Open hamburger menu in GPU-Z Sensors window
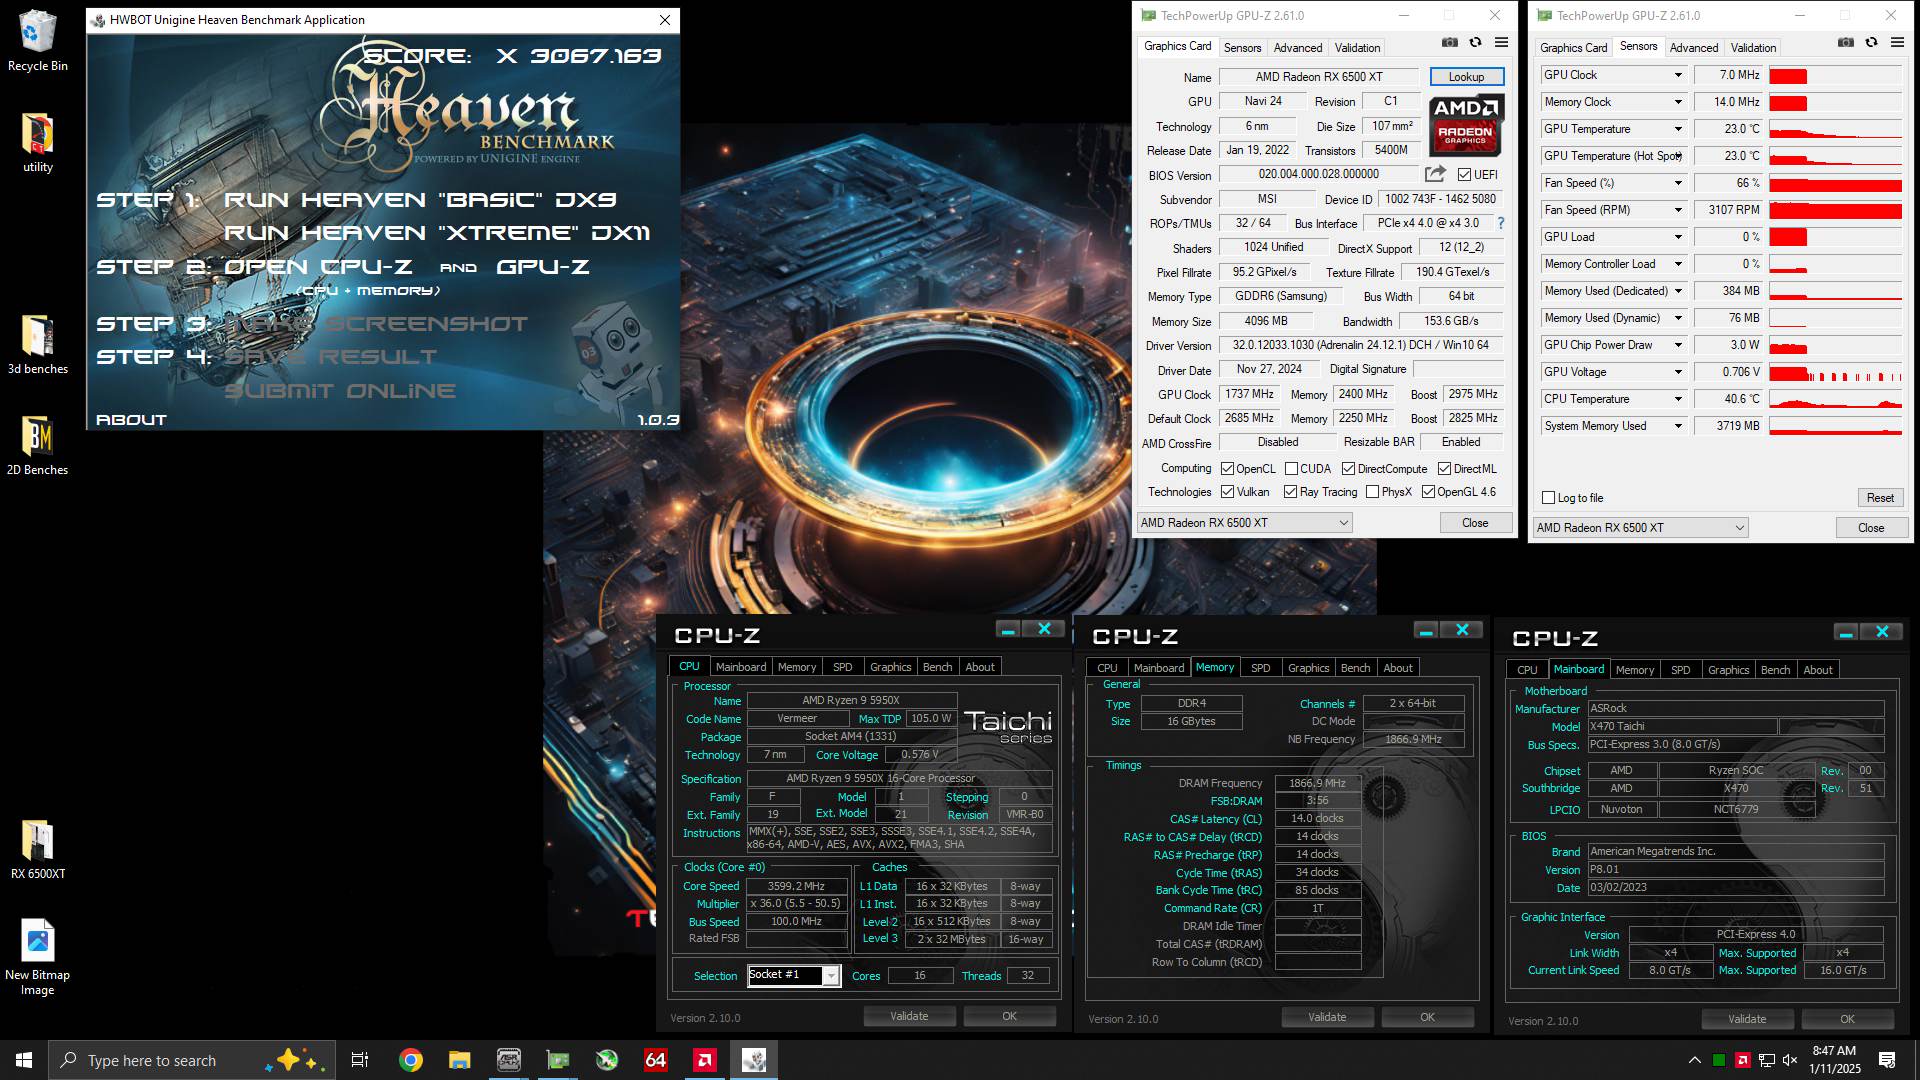Viewport: 1920px width, 1080px height. [1897, 43]
